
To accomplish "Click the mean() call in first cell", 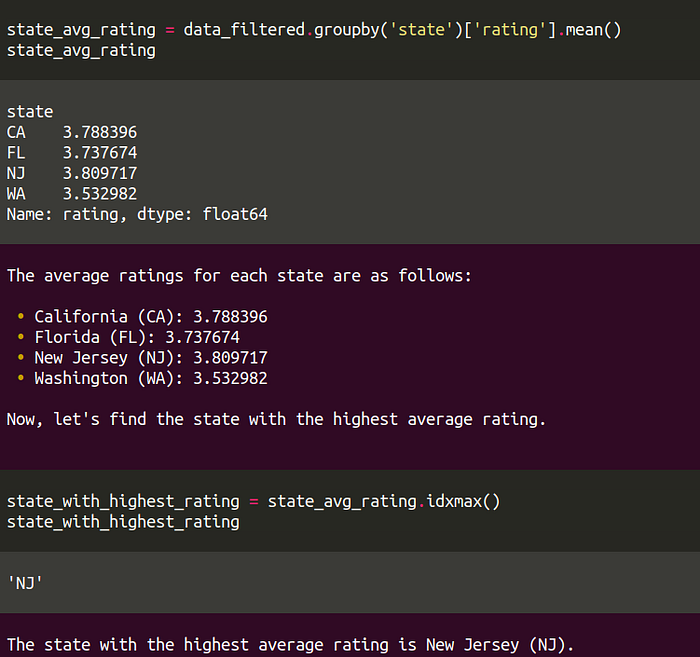I will (x=593, y=30).
